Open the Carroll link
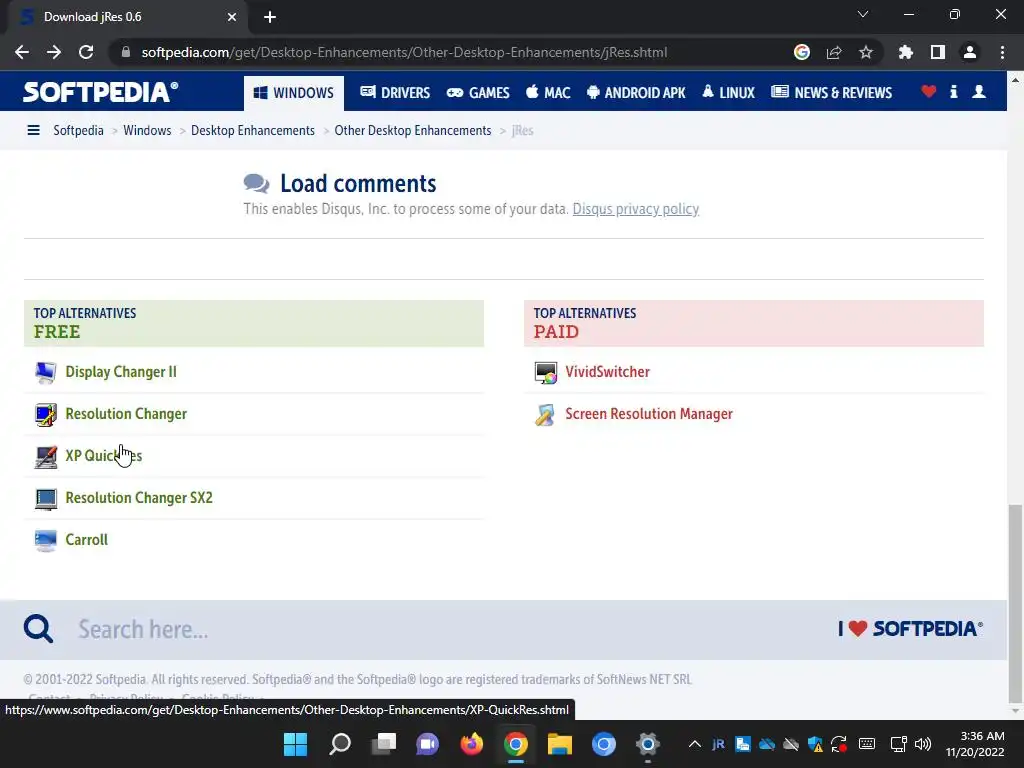Viewport: 1024px width, 768px height. coord(87,540)
